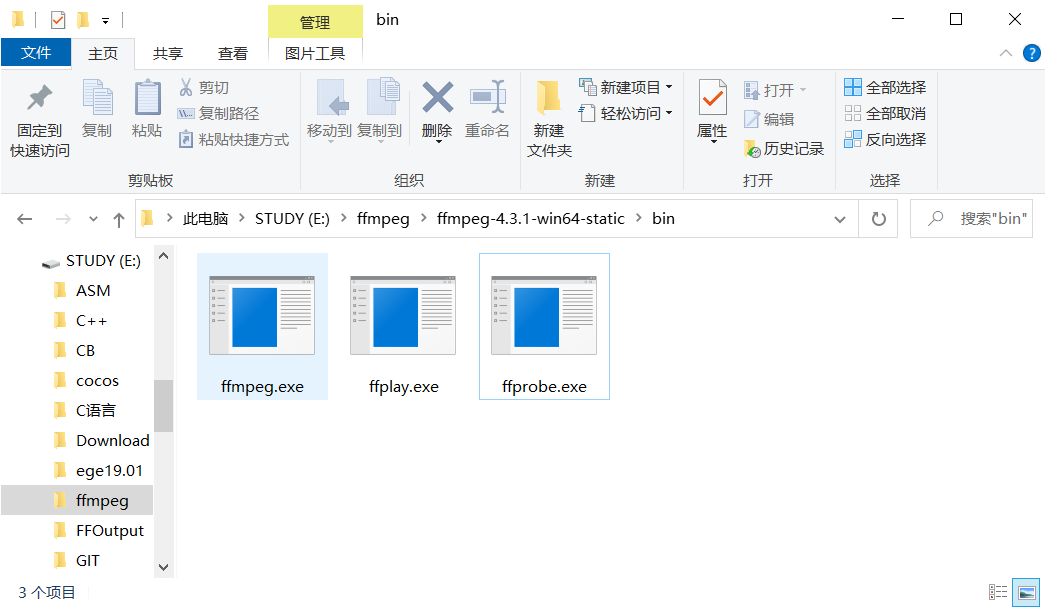Copy path with 复制路径

pyautogui.click(x=219, y=113)
